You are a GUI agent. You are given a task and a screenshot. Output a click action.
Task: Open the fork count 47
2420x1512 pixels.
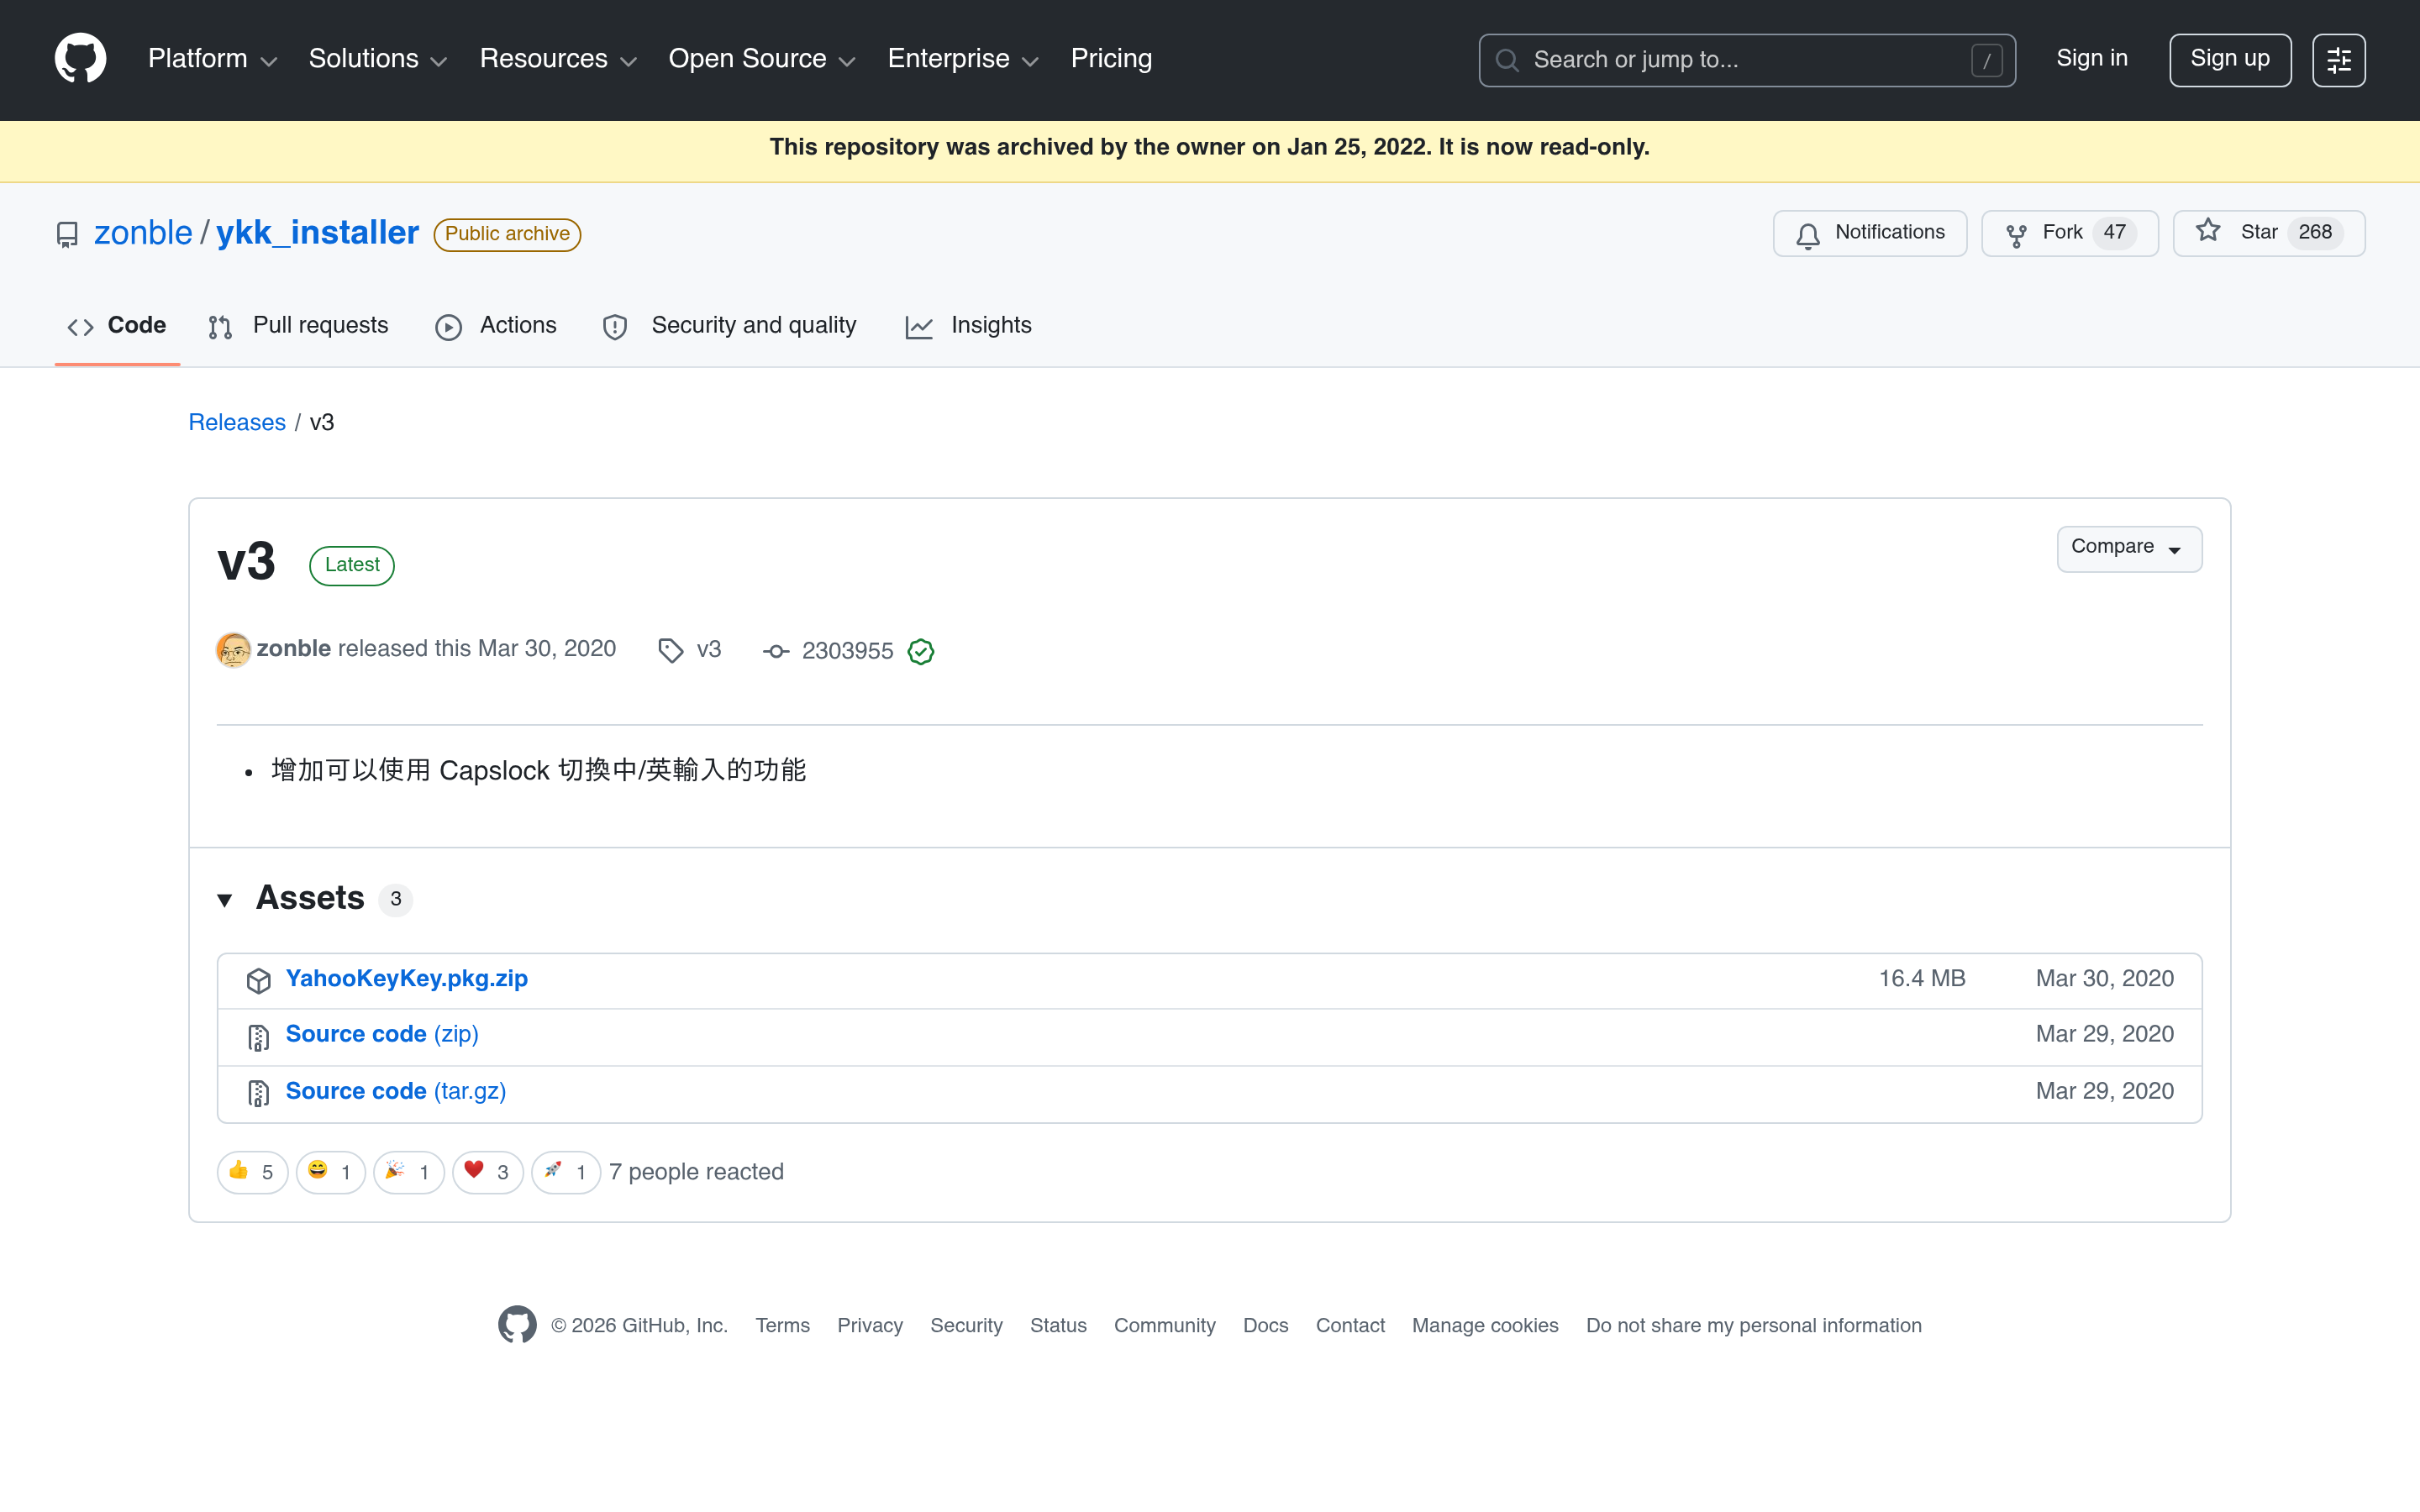pyautogui.click(x=2114, y=233)
